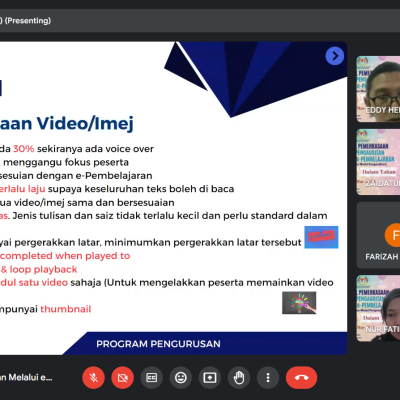The width and height of the screenshot is (400, 400).
Task: Click the red 'completed when played to' text
Action: click(65, 256)
